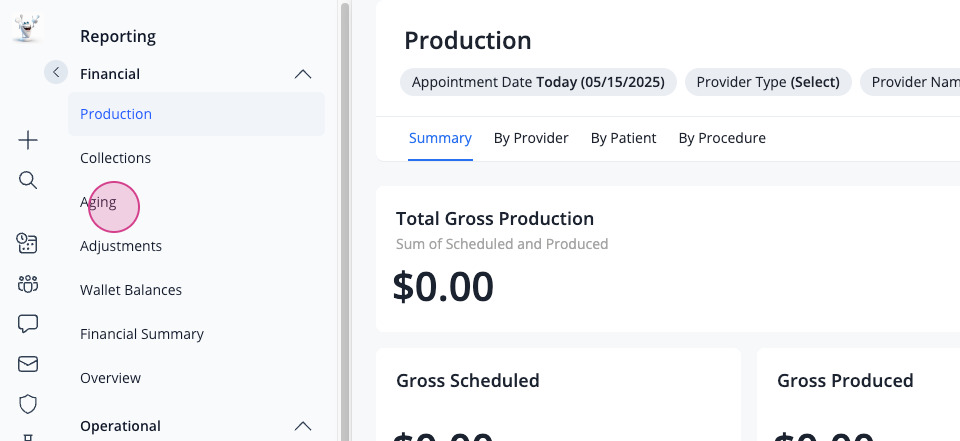Image resolution: width=960 pixels, height=441 pixels.
Task: Click the Reporting heading
Action: 118,37
